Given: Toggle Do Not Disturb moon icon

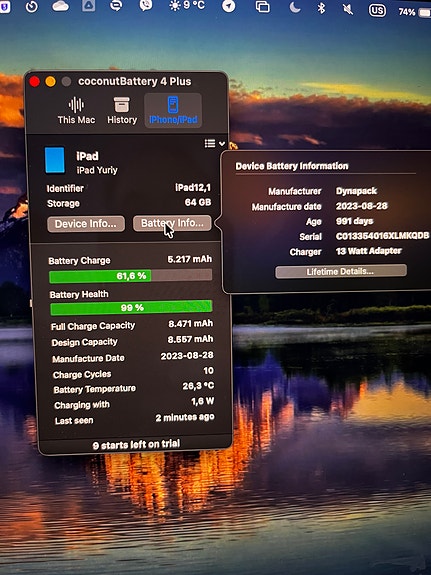Looking at the screenshot, I should pyautogui.click(x=295, y=7).
